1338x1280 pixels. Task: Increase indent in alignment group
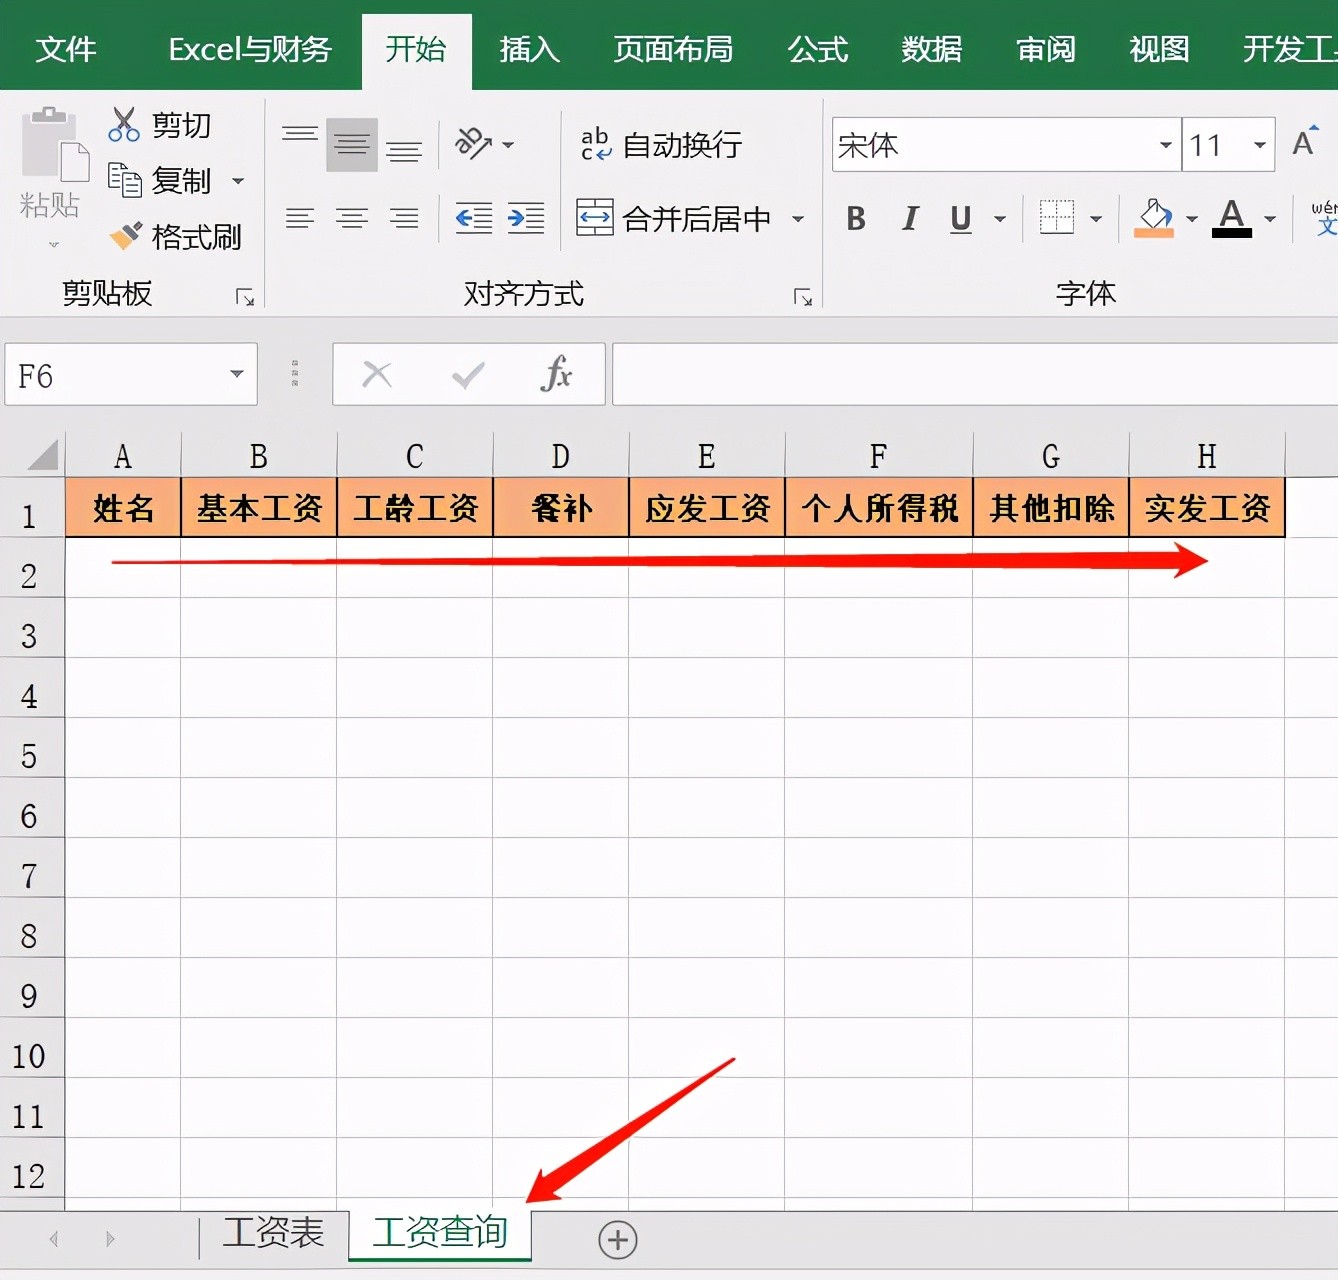point(526,218)
